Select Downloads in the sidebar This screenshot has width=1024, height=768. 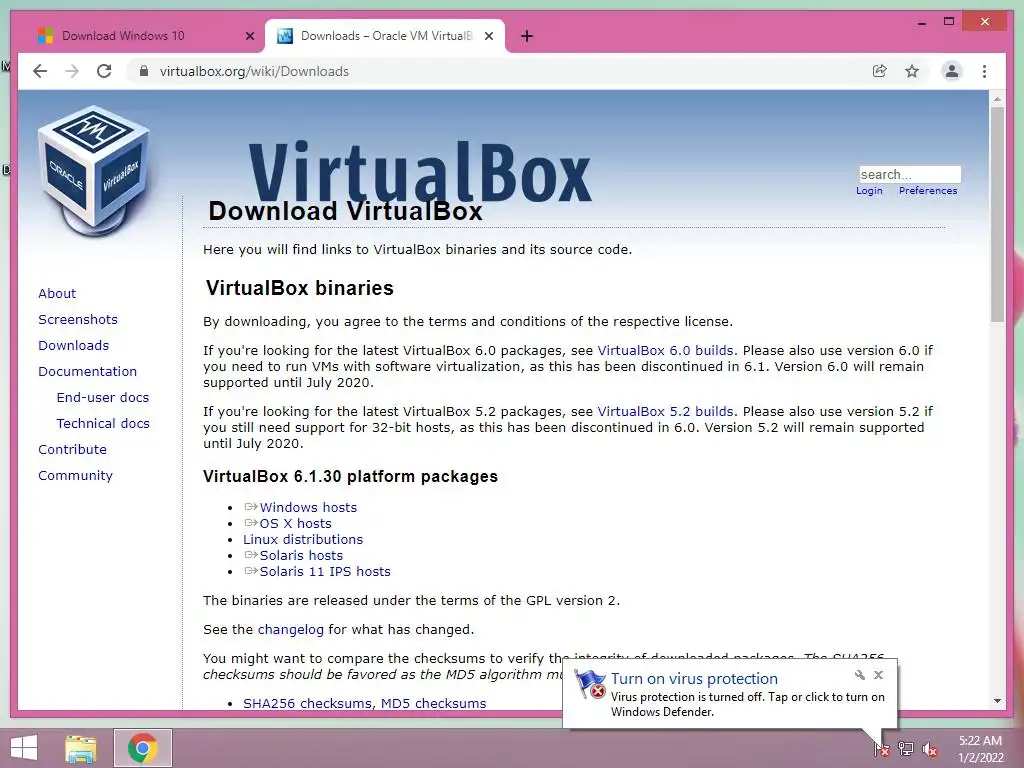[x=73, y=345]
